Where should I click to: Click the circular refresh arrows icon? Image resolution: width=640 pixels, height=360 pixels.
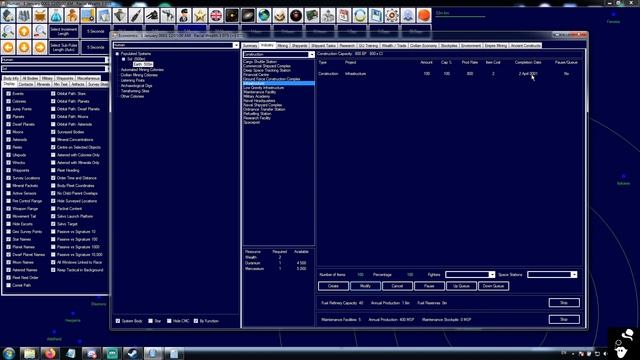[360, 16]
